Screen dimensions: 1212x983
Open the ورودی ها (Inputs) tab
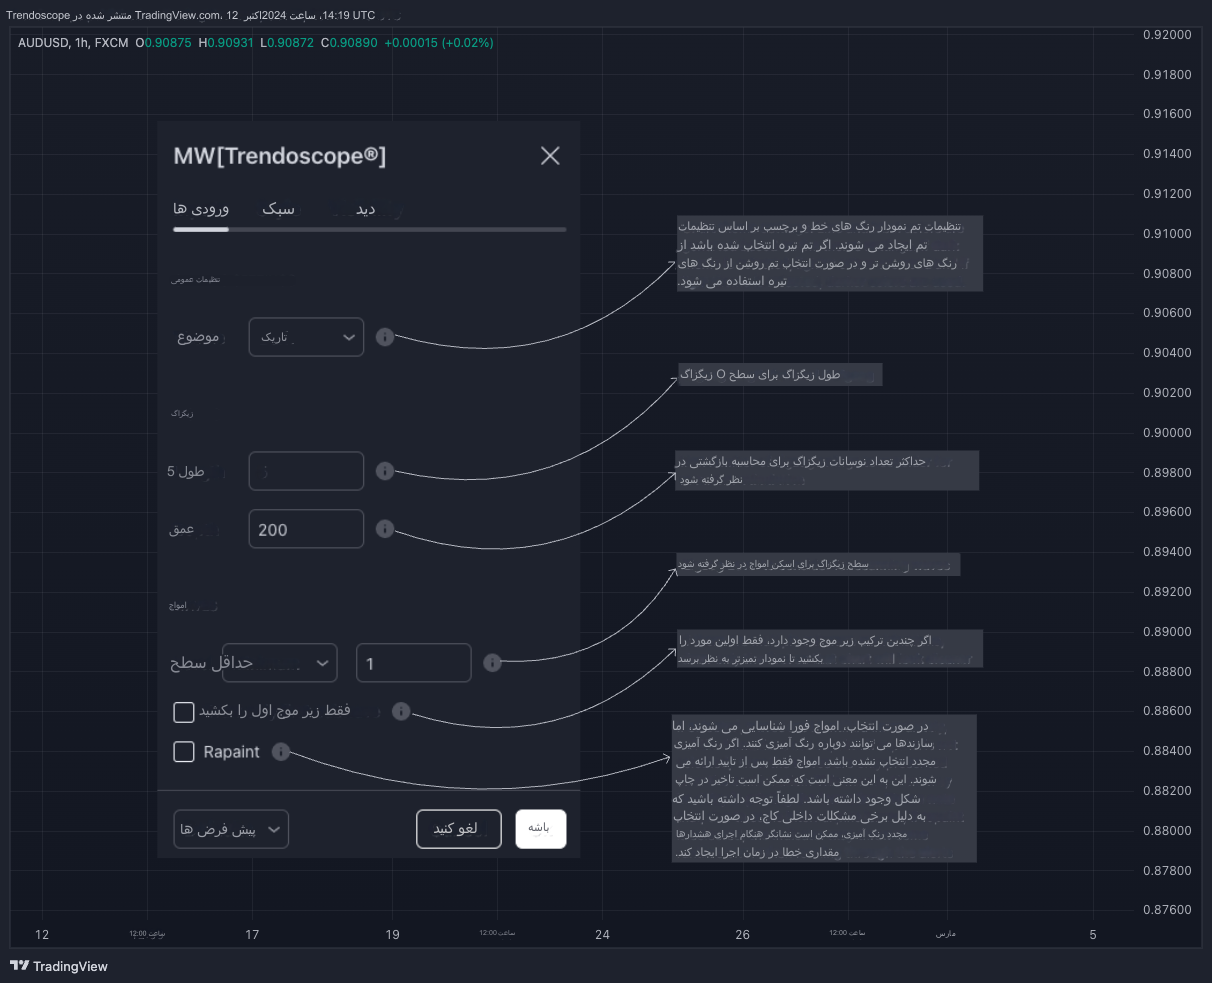coord(201,208)
